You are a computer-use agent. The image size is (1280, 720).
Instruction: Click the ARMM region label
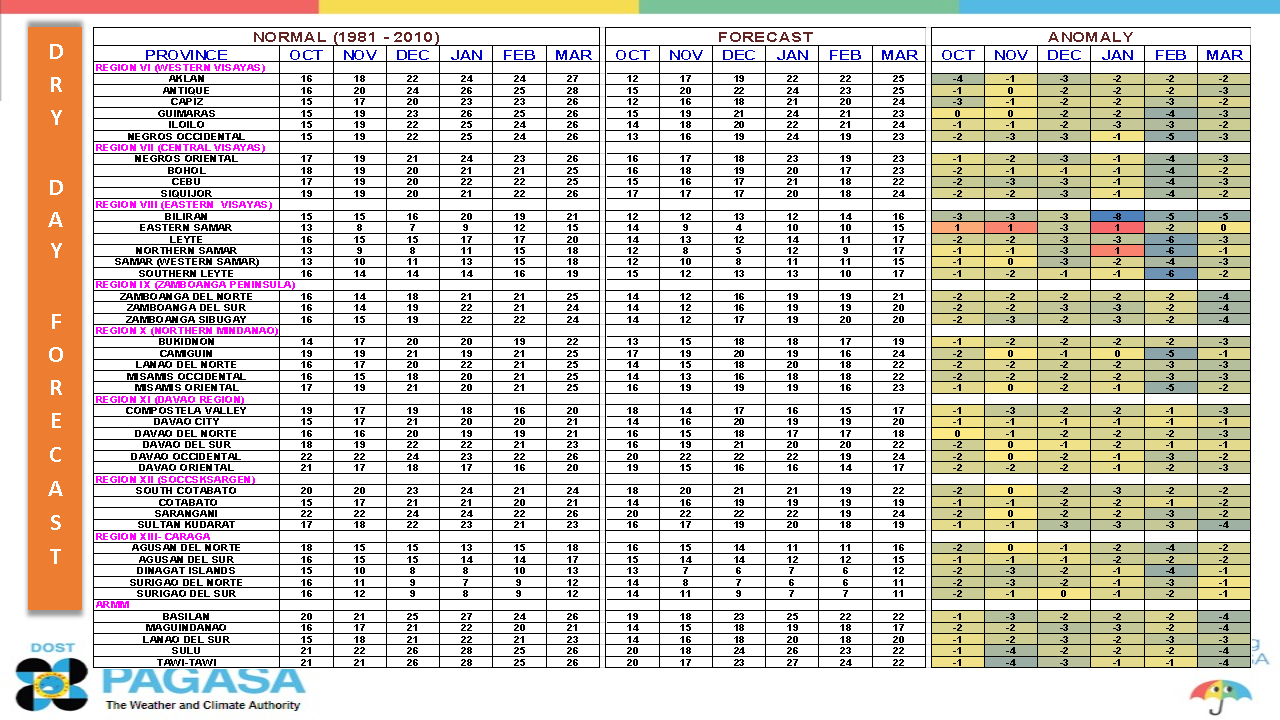point(111,605)
